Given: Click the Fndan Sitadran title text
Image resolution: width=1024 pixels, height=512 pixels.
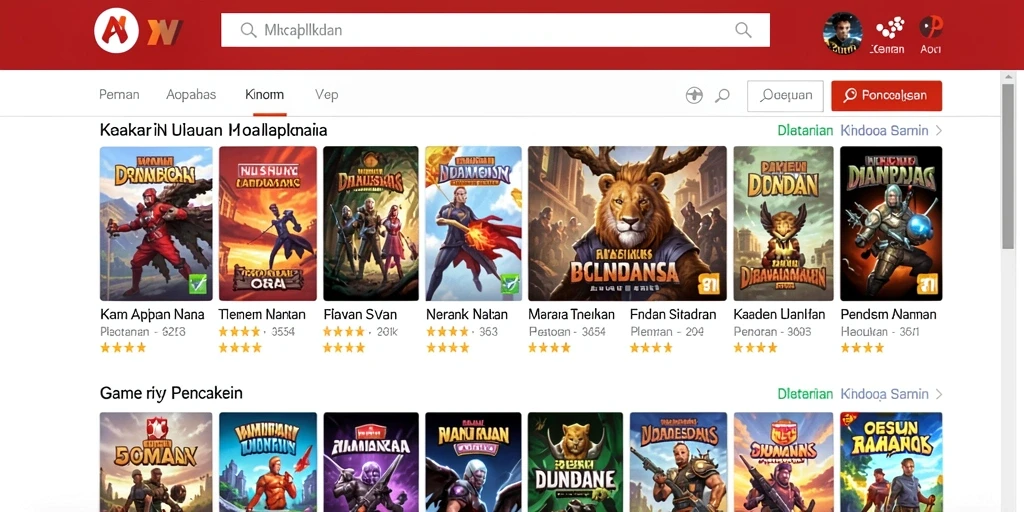Looking at the screenshot, I should 673,315.
